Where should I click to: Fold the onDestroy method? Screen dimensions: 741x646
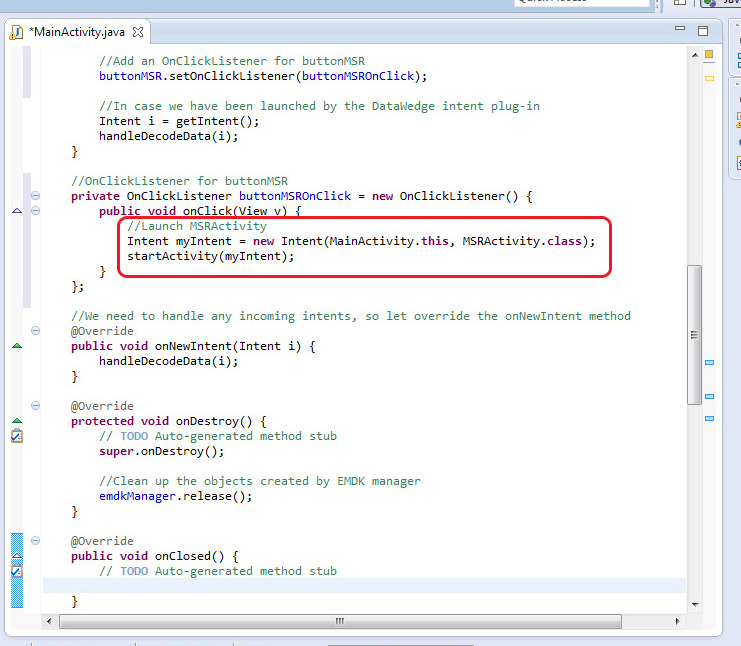36,406
